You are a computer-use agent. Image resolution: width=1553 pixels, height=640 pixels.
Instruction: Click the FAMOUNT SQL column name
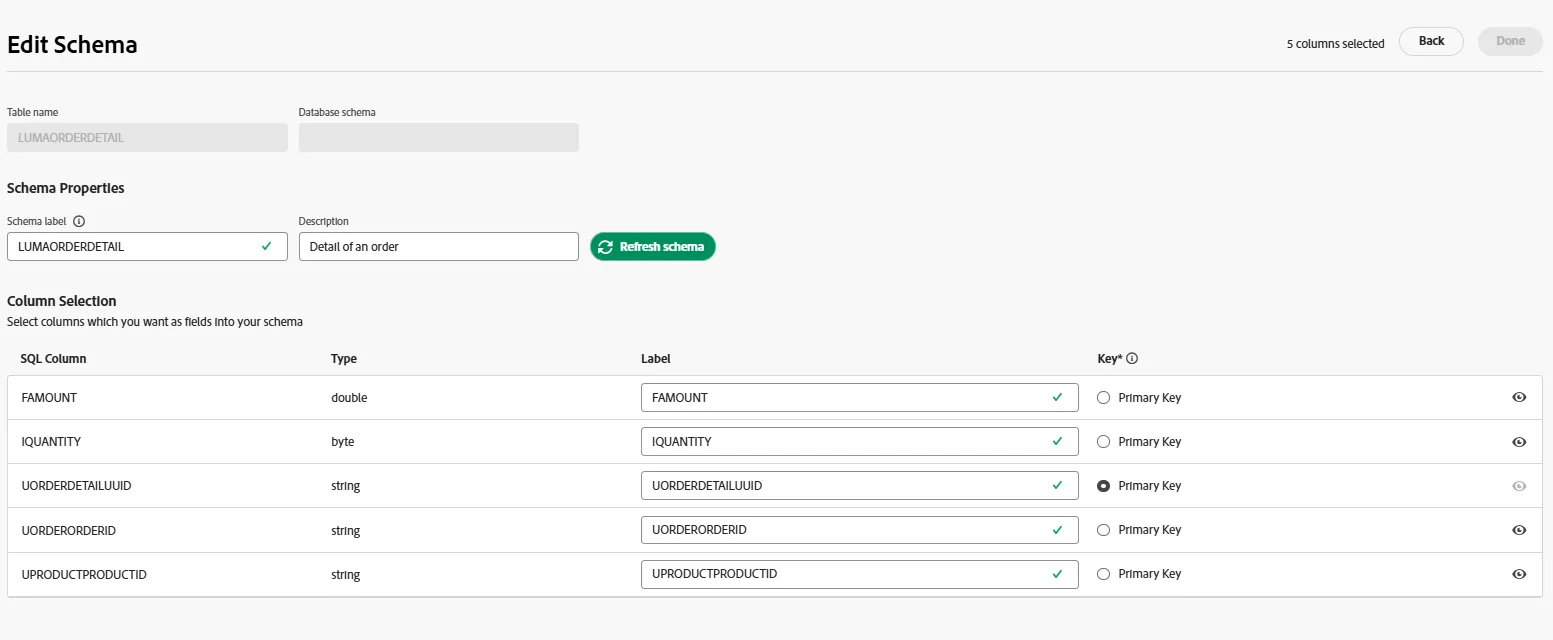tap(49, 398)
